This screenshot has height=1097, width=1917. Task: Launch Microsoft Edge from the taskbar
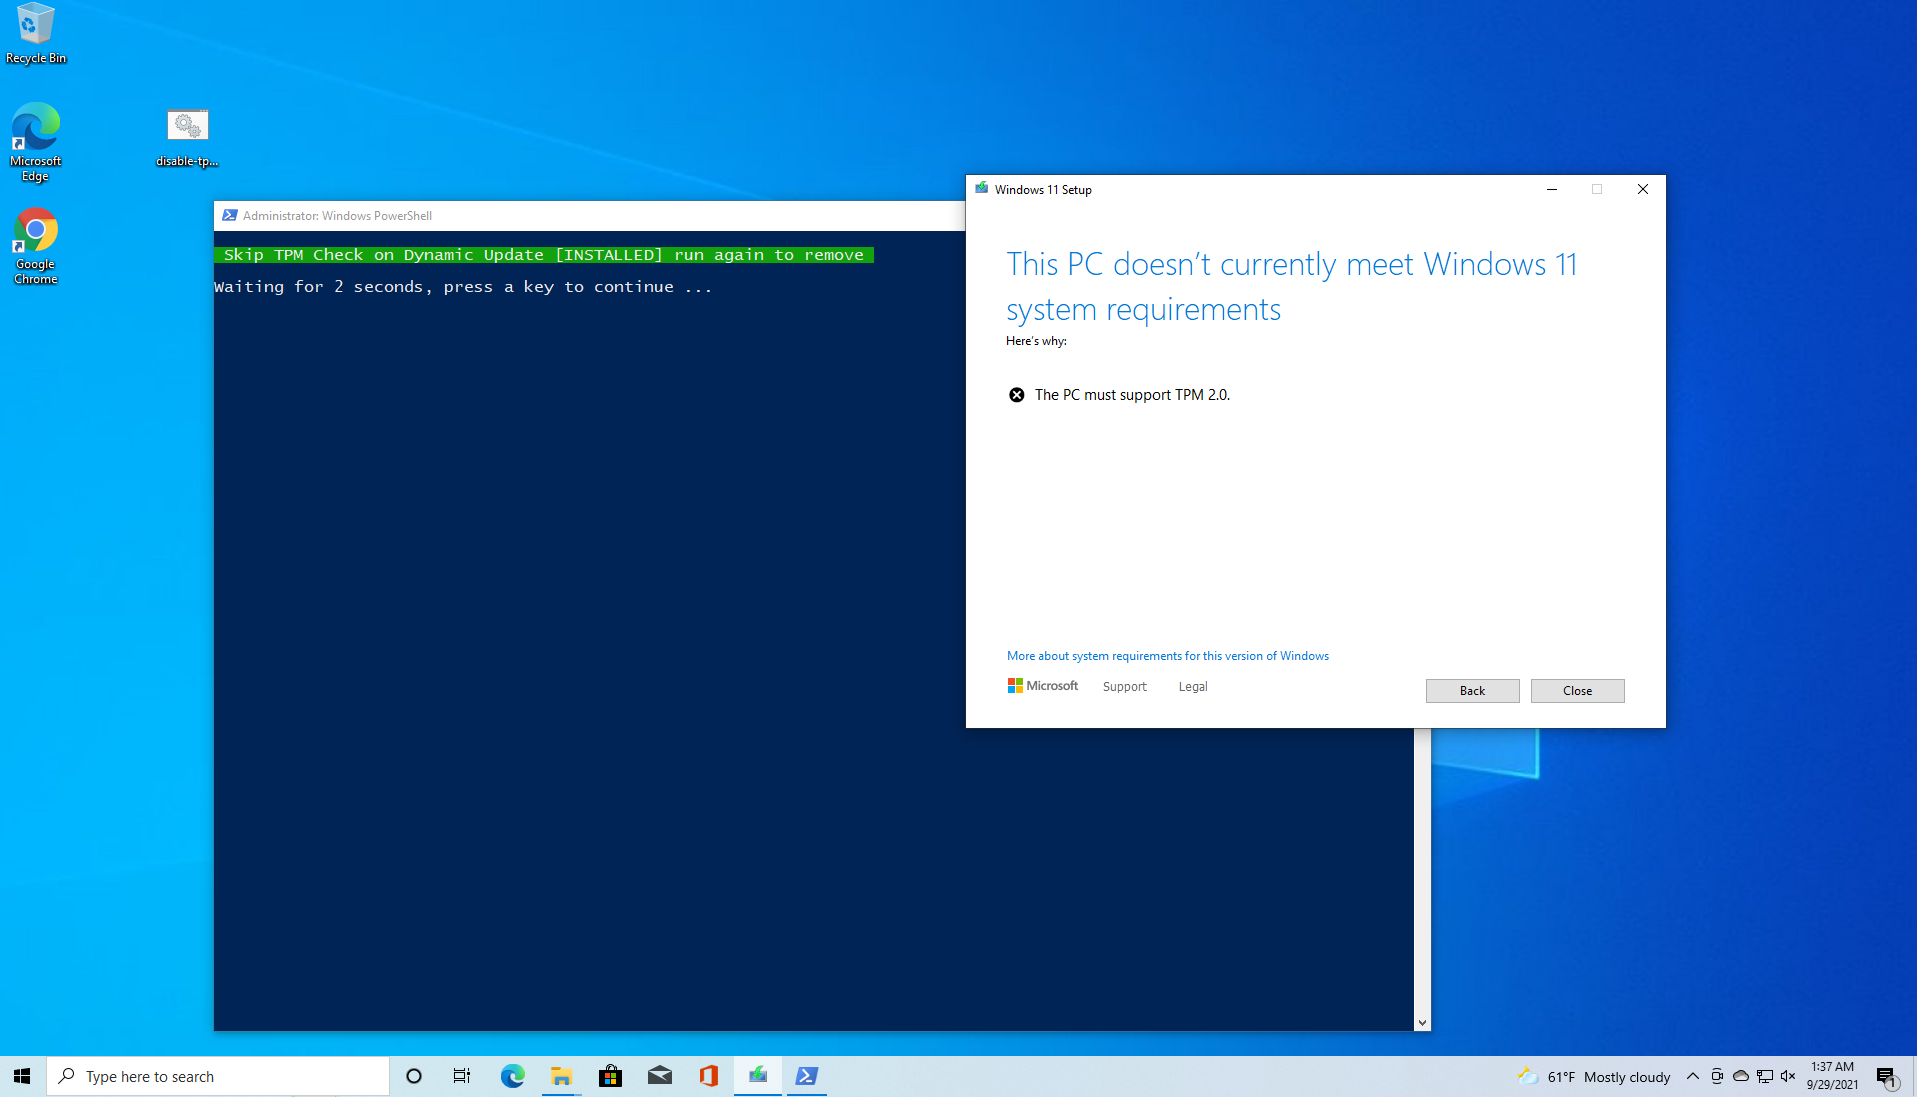[512, 1076]
